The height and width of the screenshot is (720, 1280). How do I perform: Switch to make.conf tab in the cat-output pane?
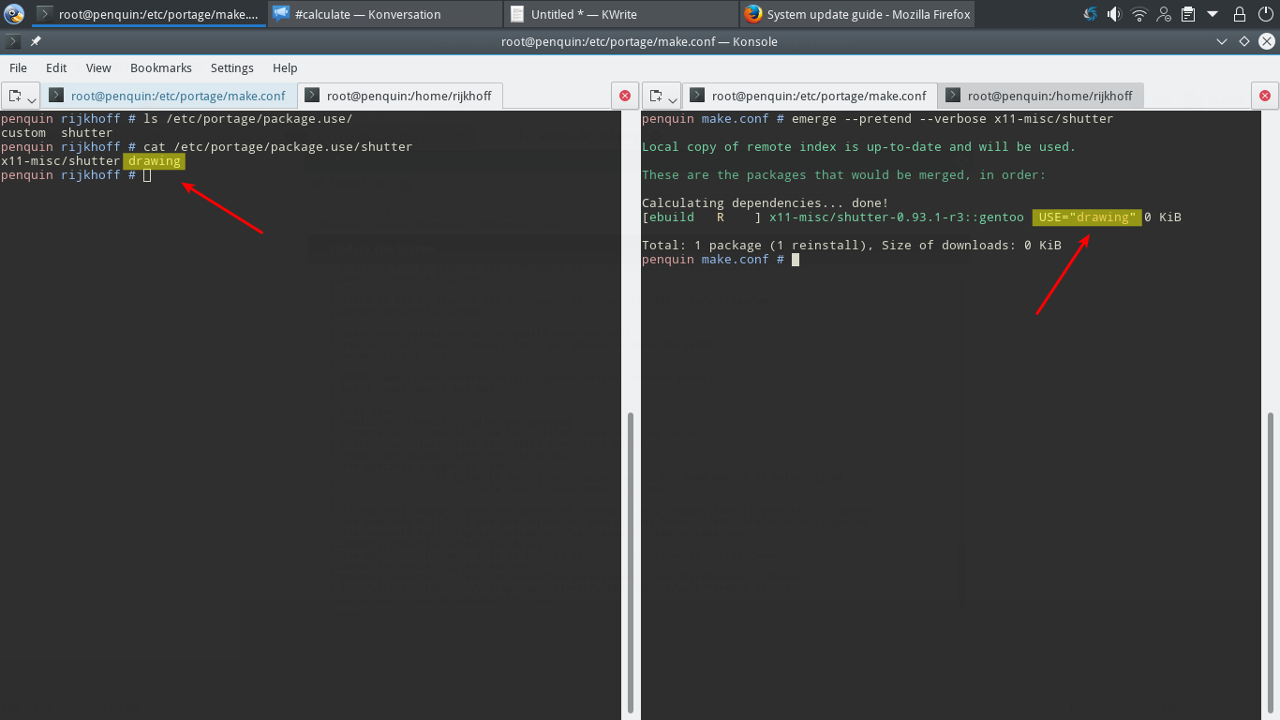[169, 96]
